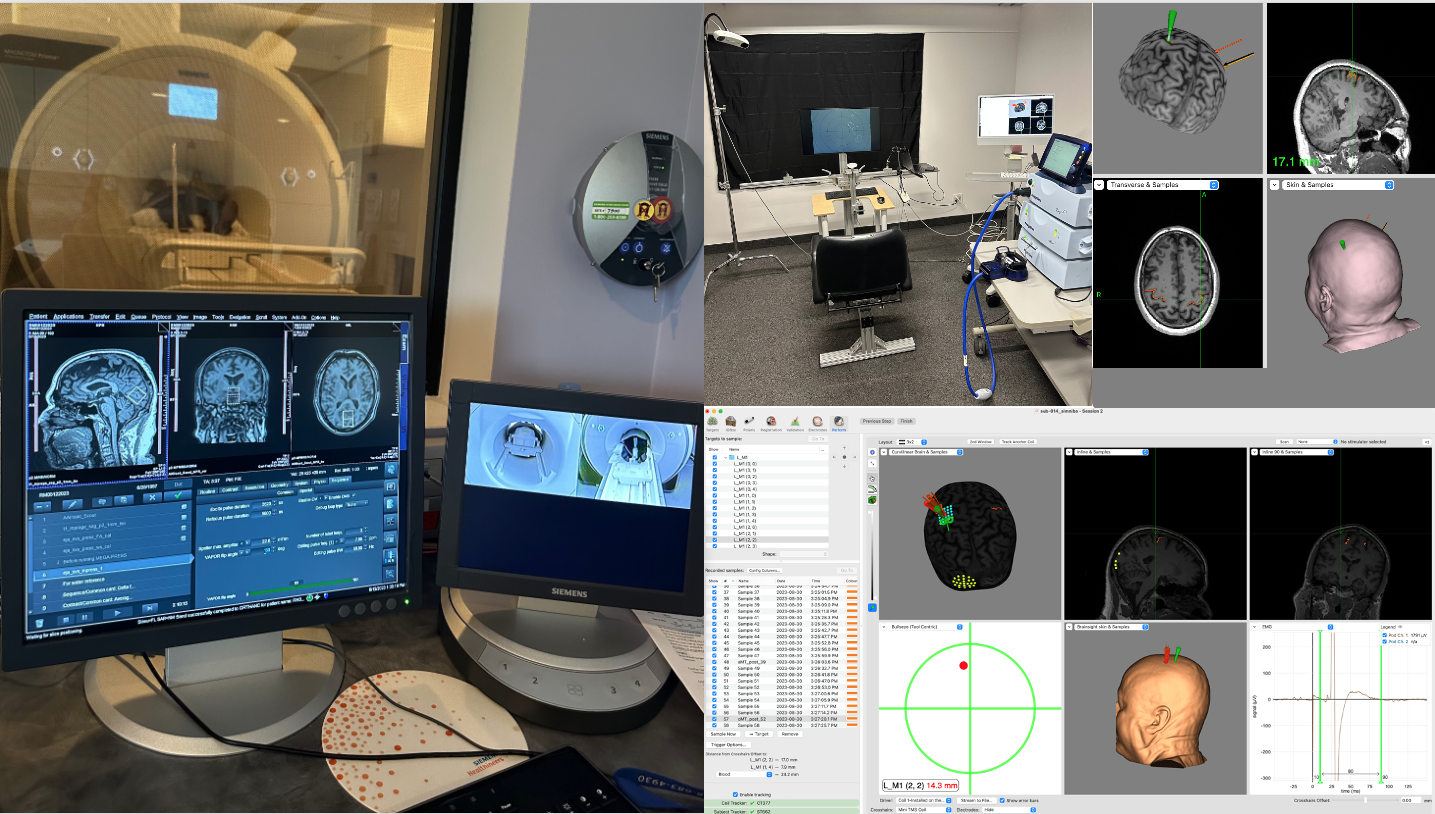Open the Crosshairs Mini TMS Coil dropdown
Screen dimensions: 1435x814
point(924,809)
